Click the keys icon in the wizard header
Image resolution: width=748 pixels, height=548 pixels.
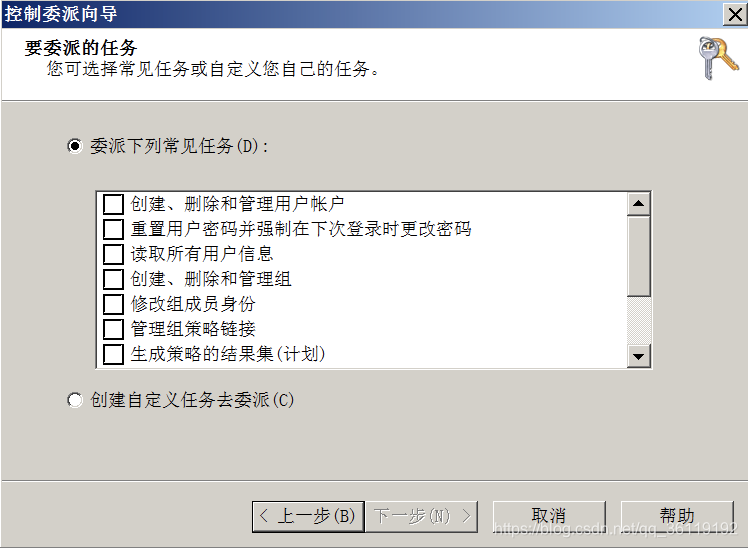(x=717, y=58)
